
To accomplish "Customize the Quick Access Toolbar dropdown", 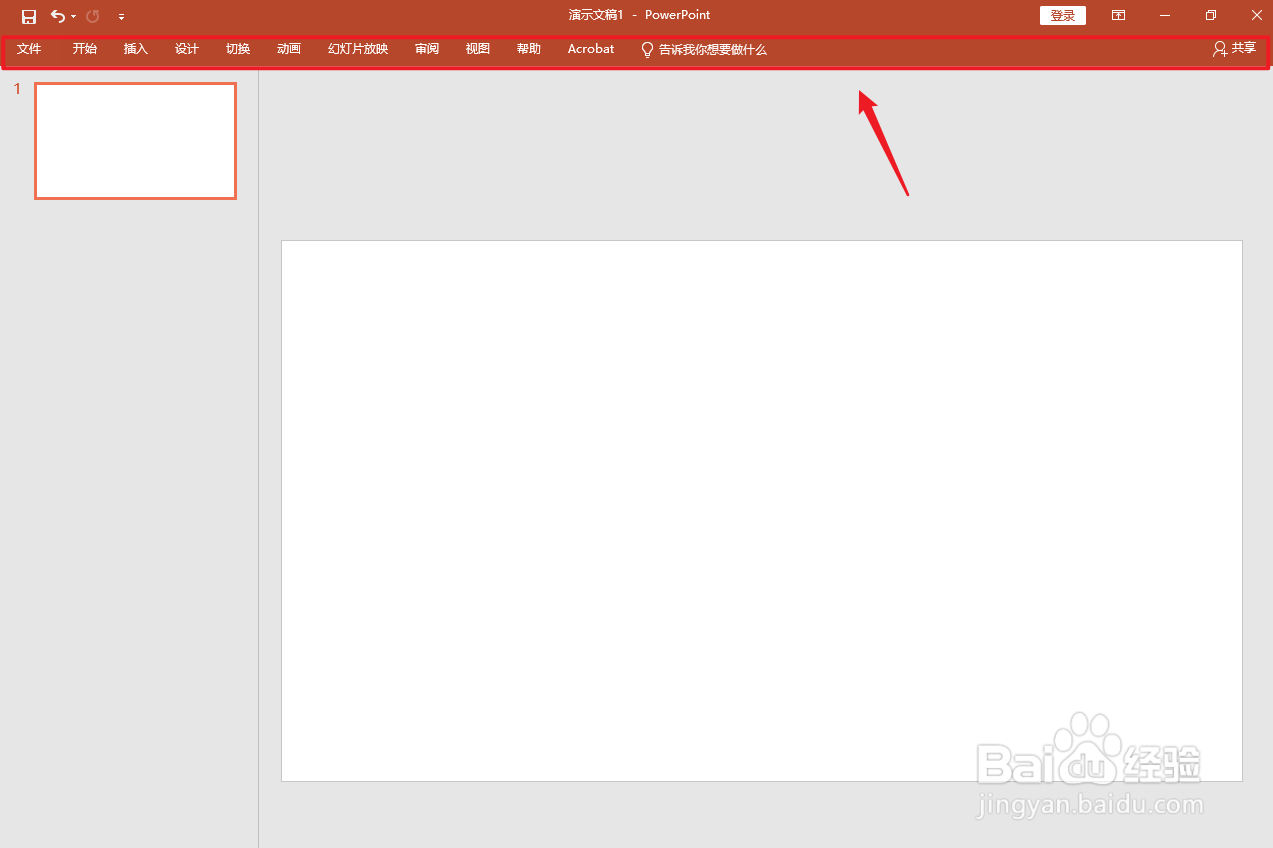I will (121, 17).
